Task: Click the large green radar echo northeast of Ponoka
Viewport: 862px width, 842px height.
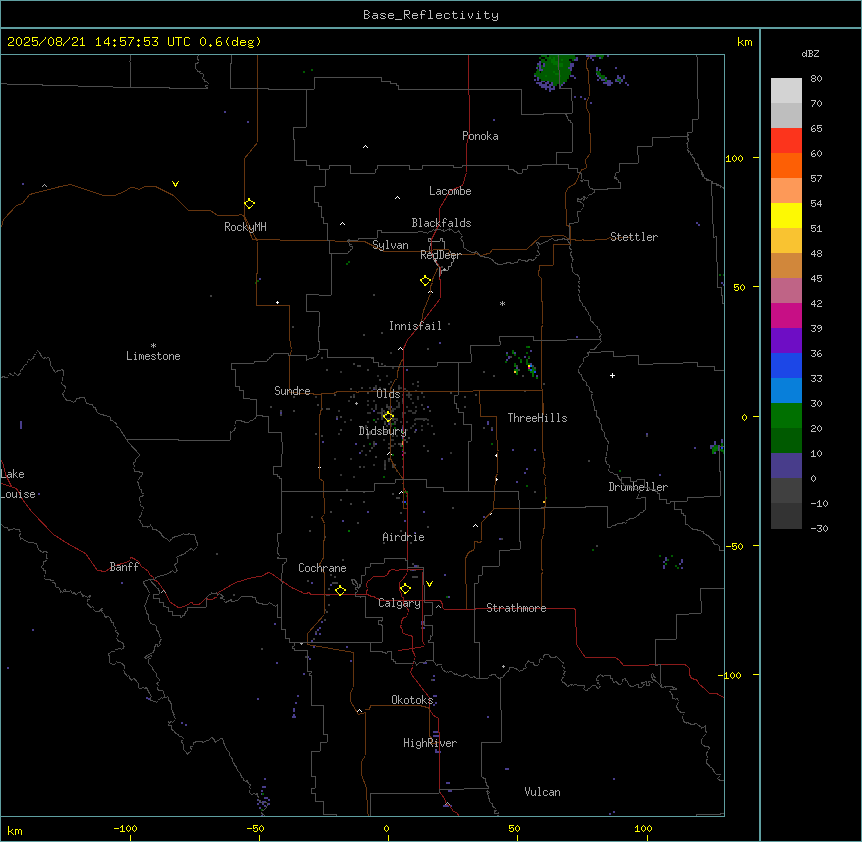Action: 555,71
